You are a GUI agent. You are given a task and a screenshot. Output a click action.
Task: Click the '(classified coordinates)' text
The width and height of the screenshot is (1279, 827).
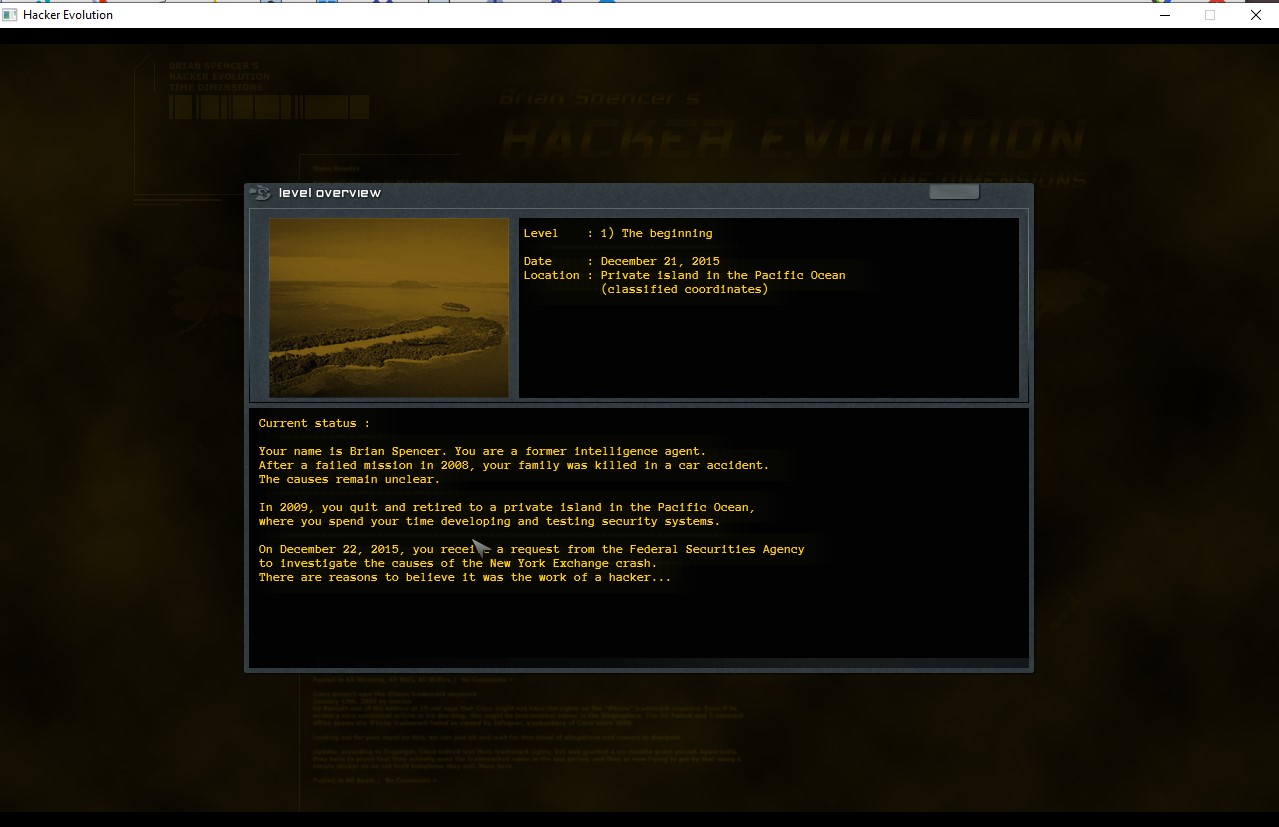pos(684,289)
